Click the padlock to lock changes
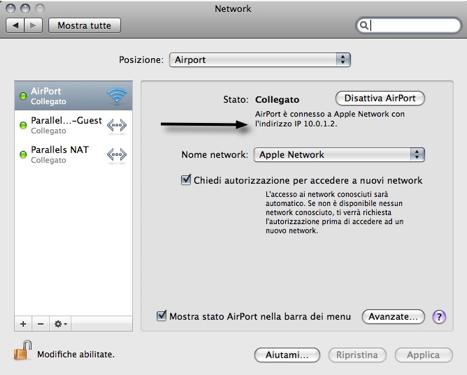 point(23,351)
